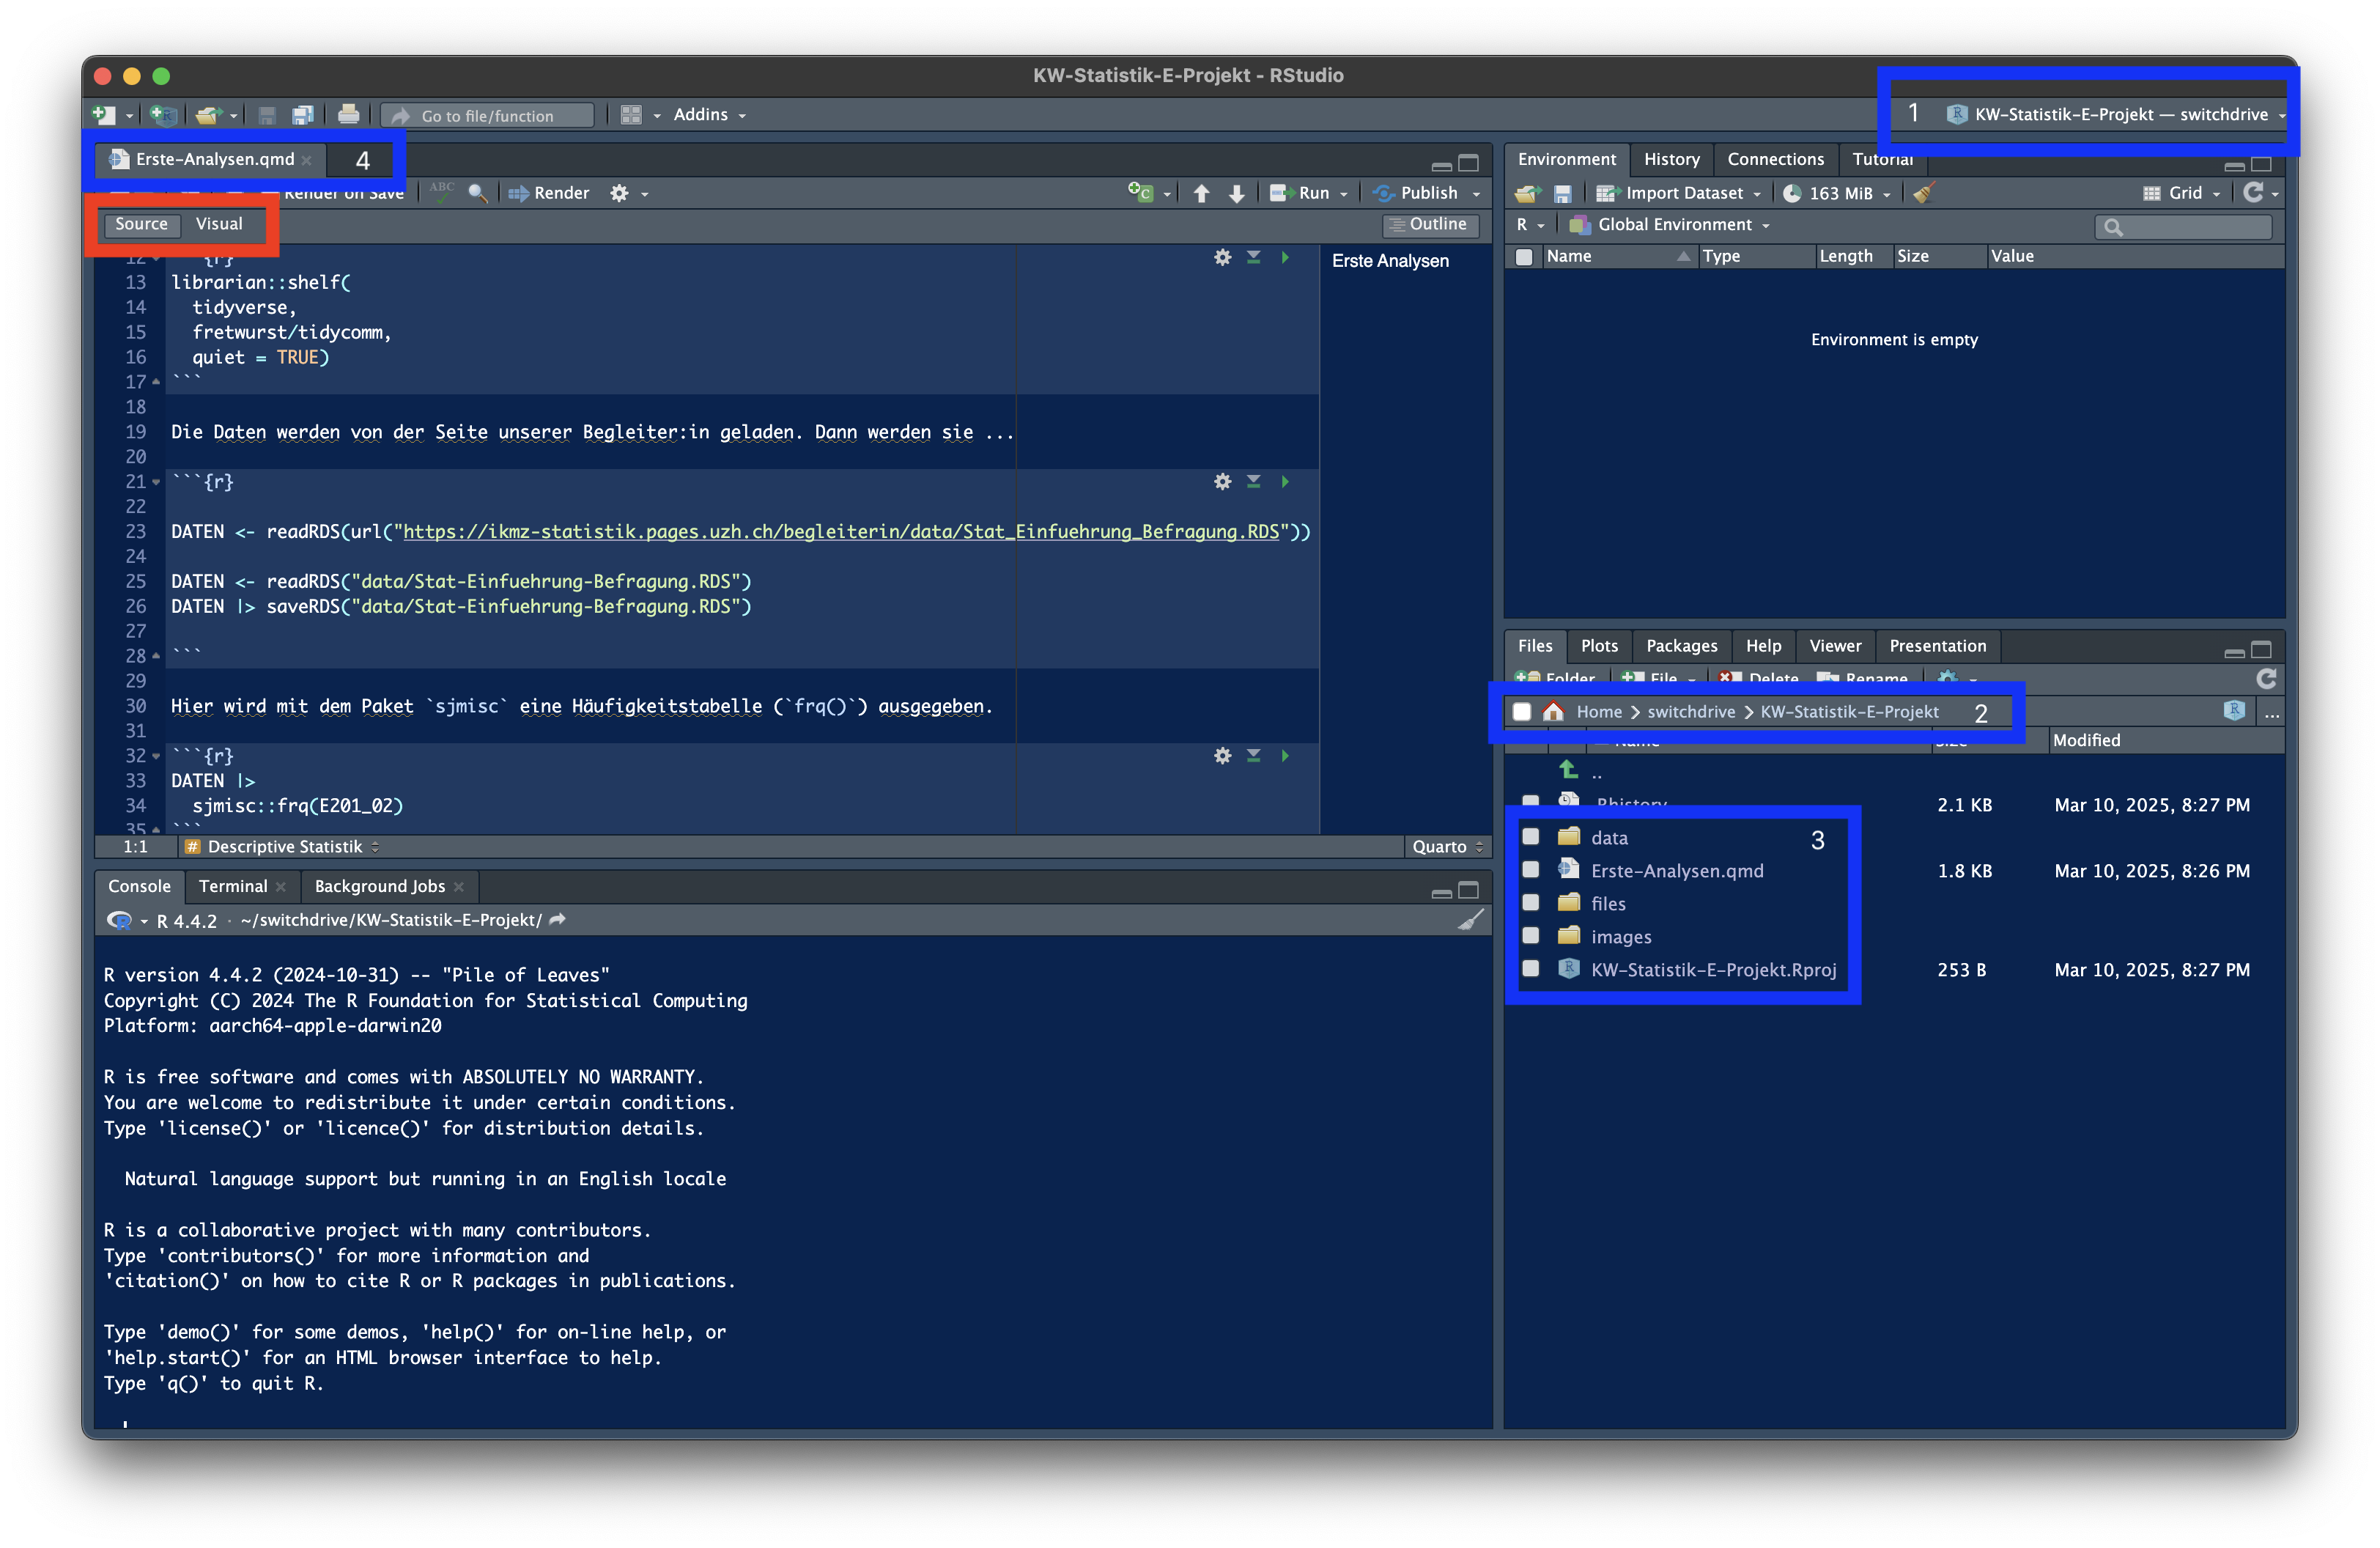Screen dimensions: 2380x1548
Task: Click the Home house icon in Files breadcrumb
Action: [x=1553, y=711]
